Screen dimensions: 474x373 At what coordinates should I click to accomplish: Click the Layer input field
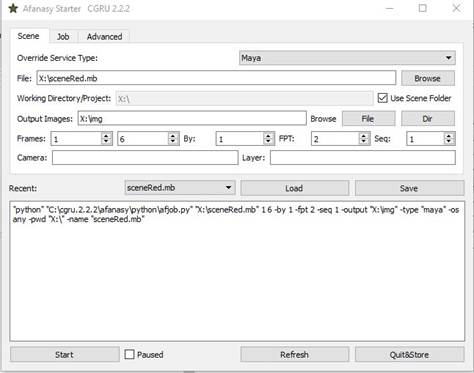(363, 158)
